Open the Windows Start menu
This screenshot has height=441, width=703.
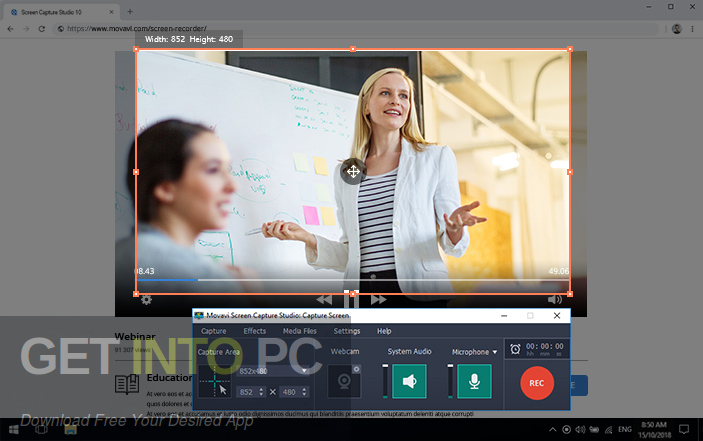point(13,430)
